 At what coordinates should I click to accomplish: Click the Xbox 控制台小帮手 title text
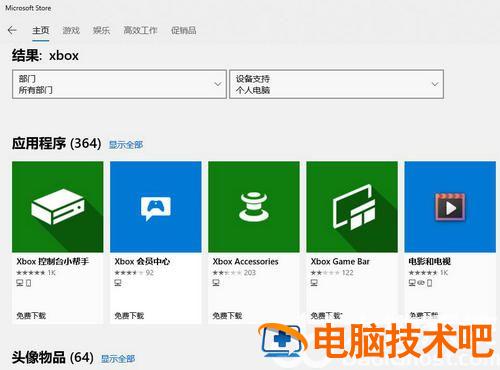pyautogui.click(x=53, y=261)
